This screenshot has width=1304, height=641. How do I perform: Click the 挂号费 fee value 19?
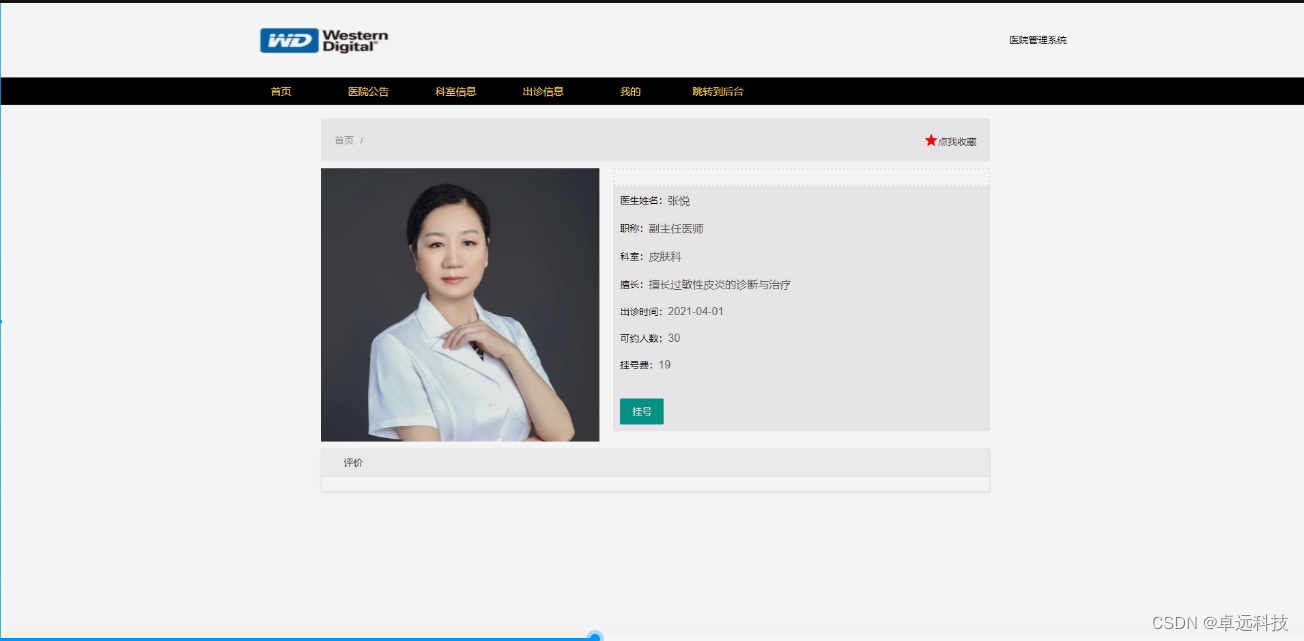pyautogui.click(x=667, y=365)
